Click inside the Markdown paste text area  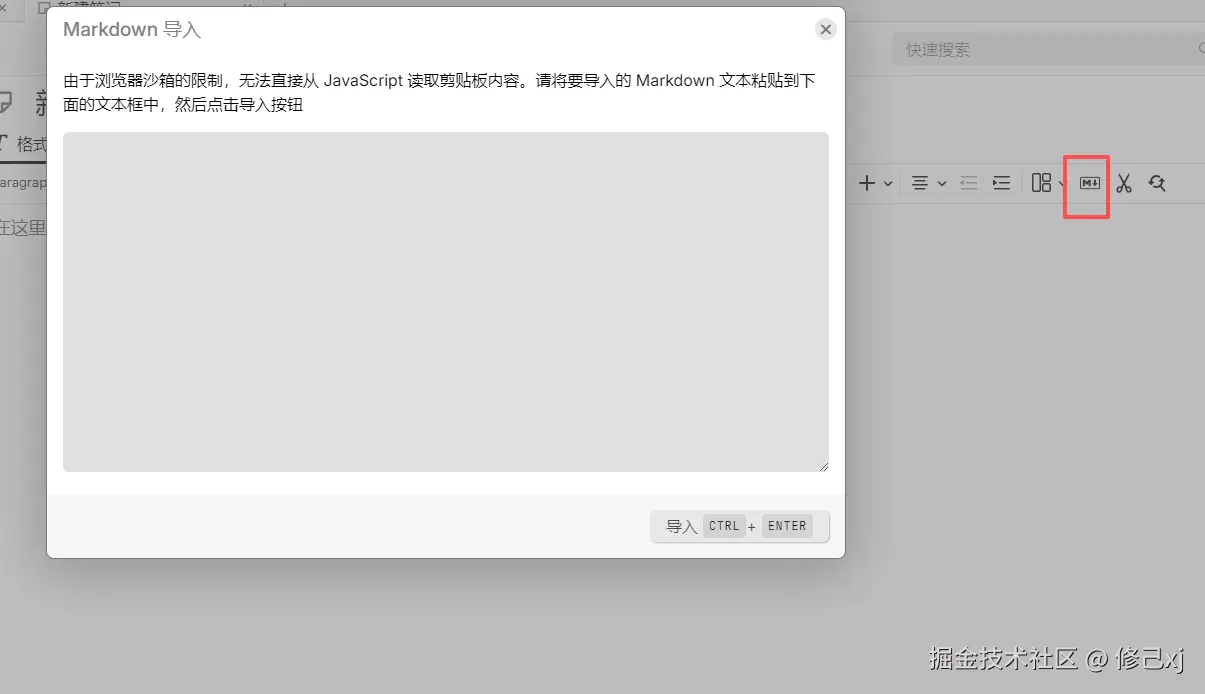pos(445,300)
